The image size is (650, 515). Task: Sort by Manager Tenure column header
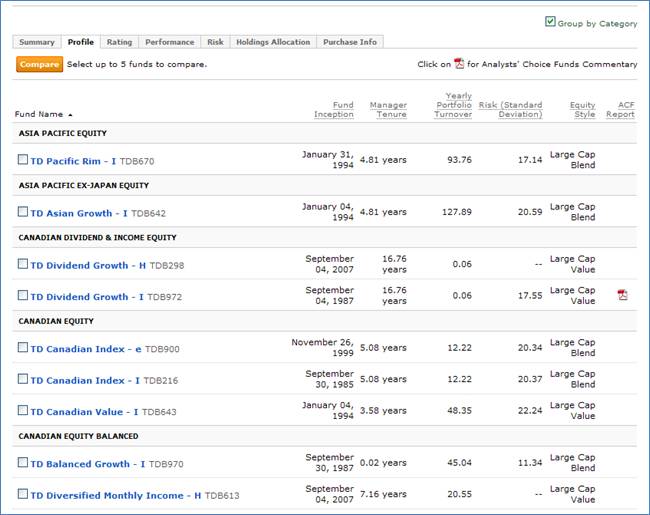coord(388,109)
